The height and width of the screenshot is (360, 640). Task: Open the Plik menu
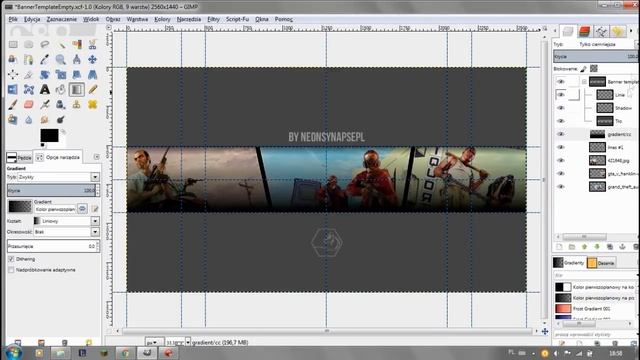pos(13,19)
